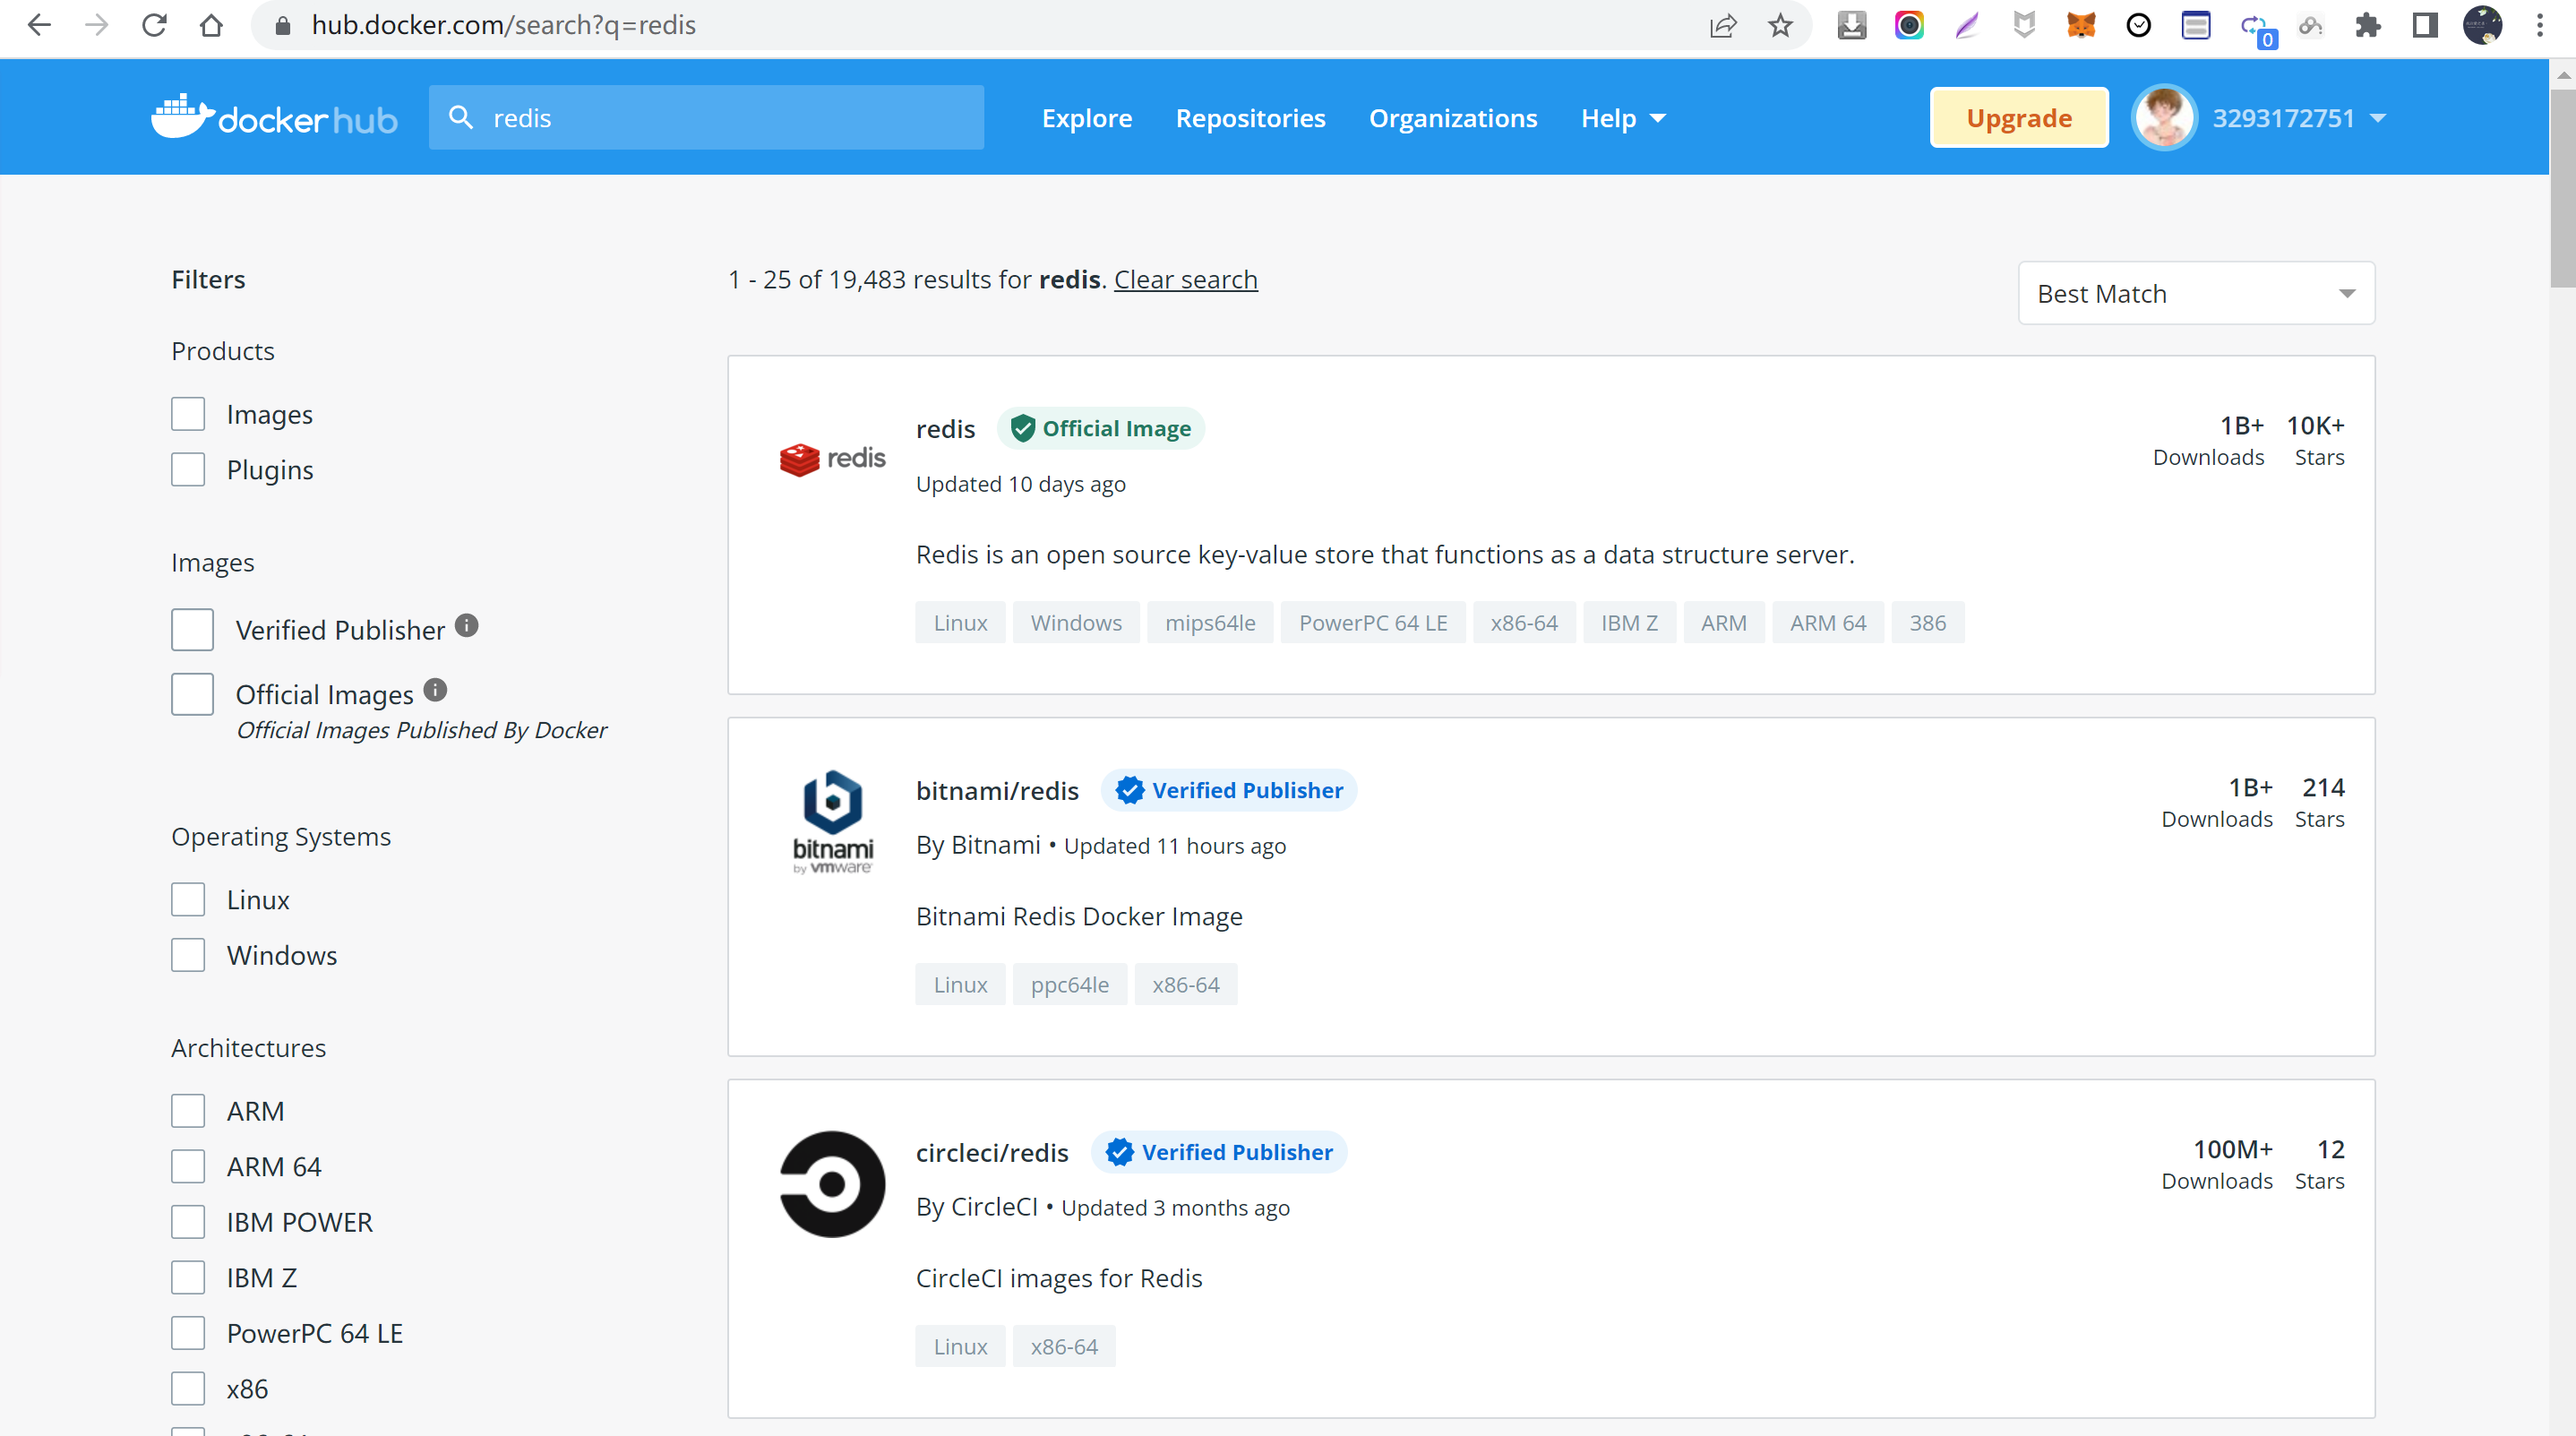Viewport: 2576px width, 1436px height.
Task: Tick the ARM 64 architecture checkbox
Action: [188, 1166]
